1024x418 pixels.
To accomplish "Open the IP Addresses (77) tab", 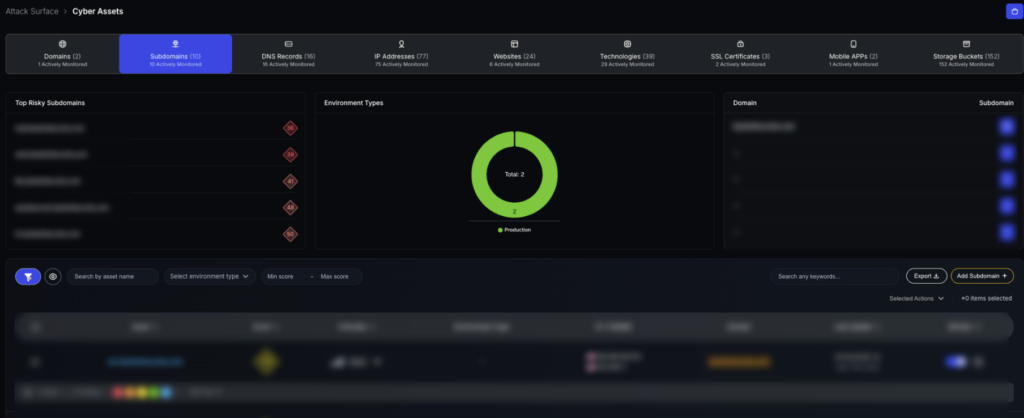I will [x=401, y=54].
